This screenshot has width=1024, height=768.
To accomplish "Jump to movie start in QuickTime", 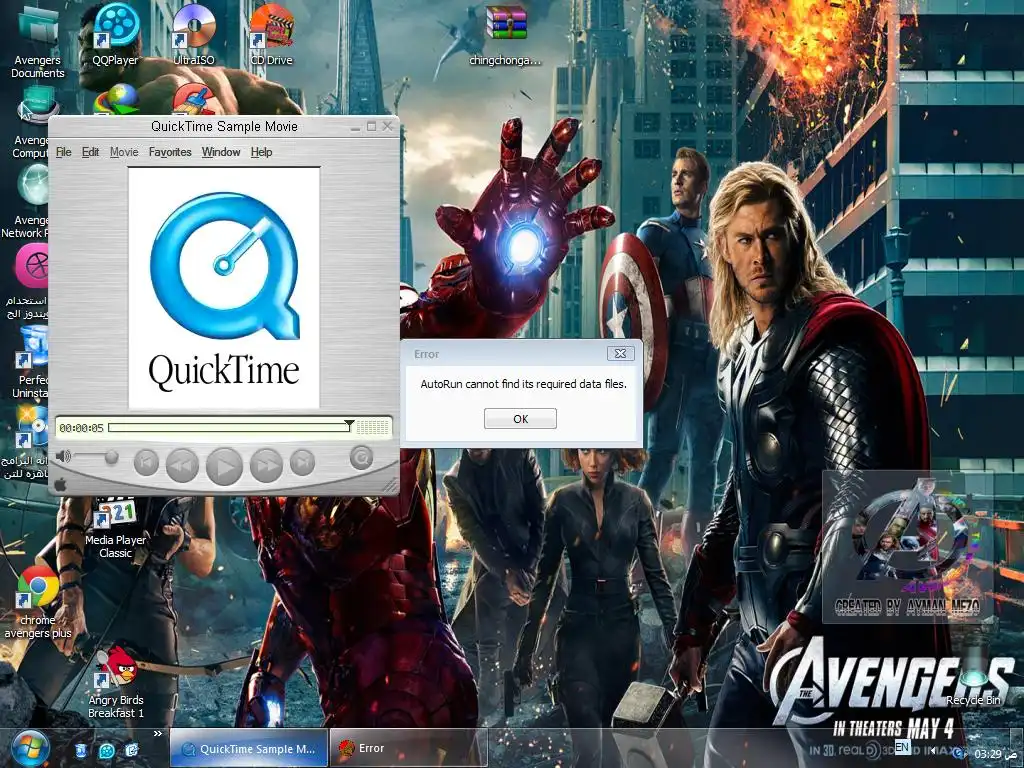I will [x=146, y=463].
